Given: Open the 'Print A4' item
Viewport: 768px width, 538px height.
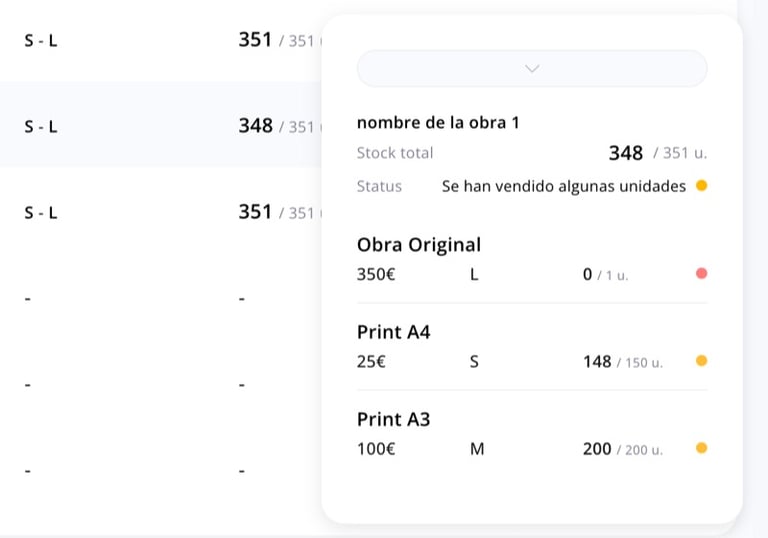Looking at the screenshot, I should click(x=393, y=332).
